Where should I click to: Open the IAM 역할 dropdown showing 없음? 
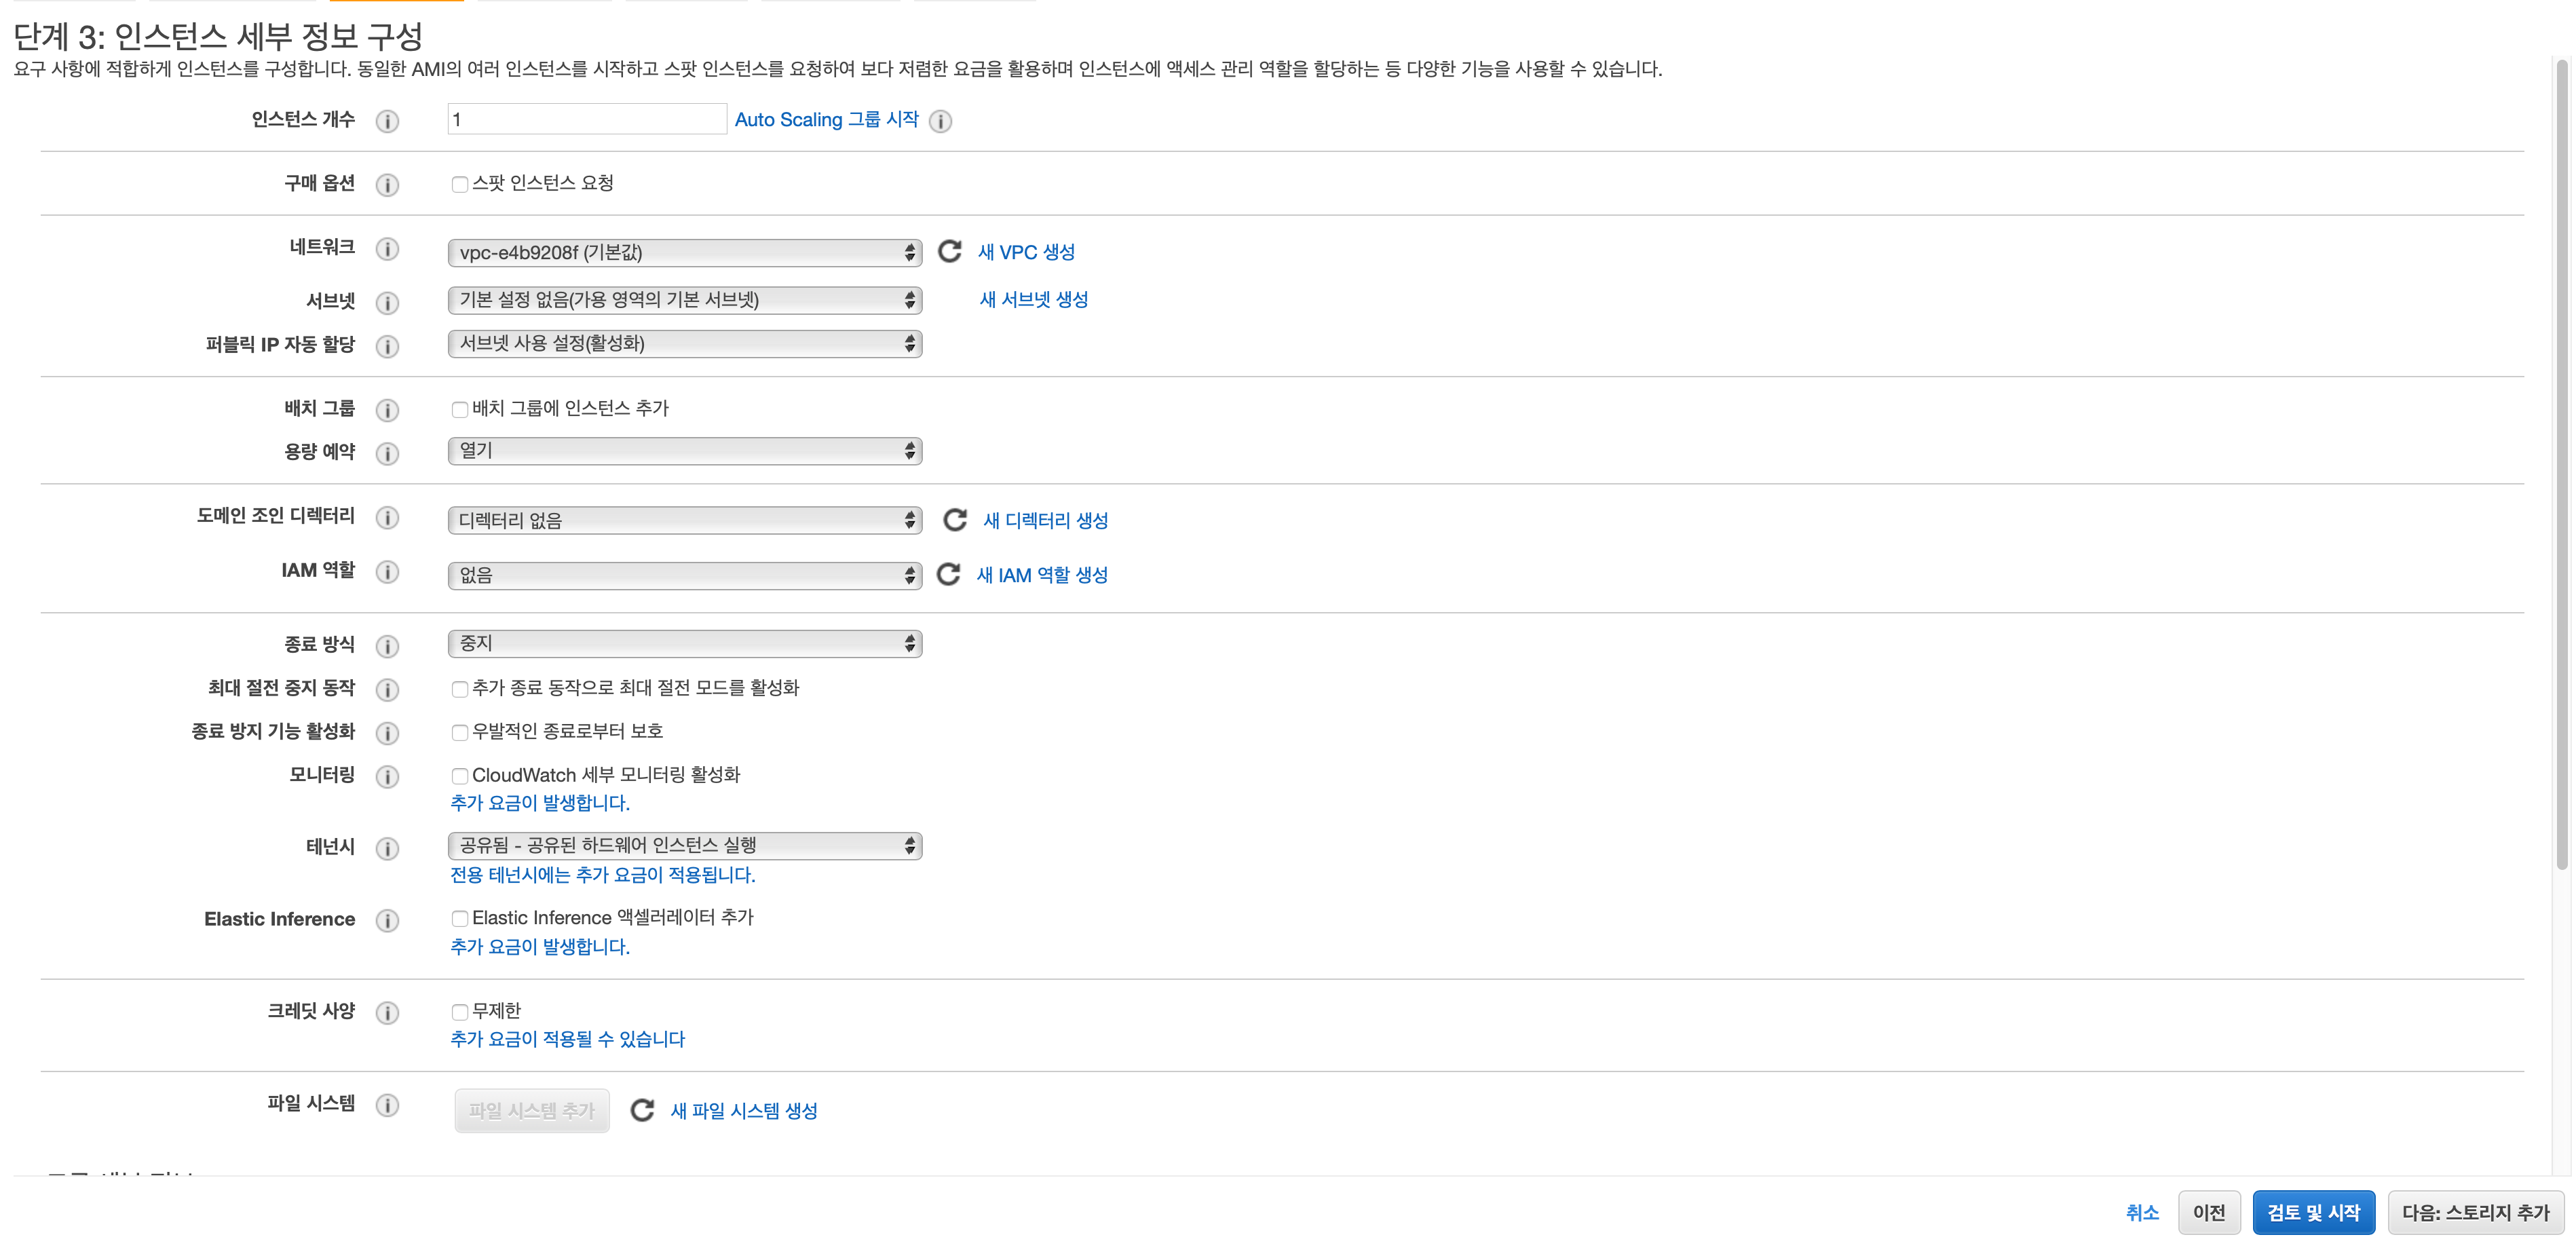point(684,575)
